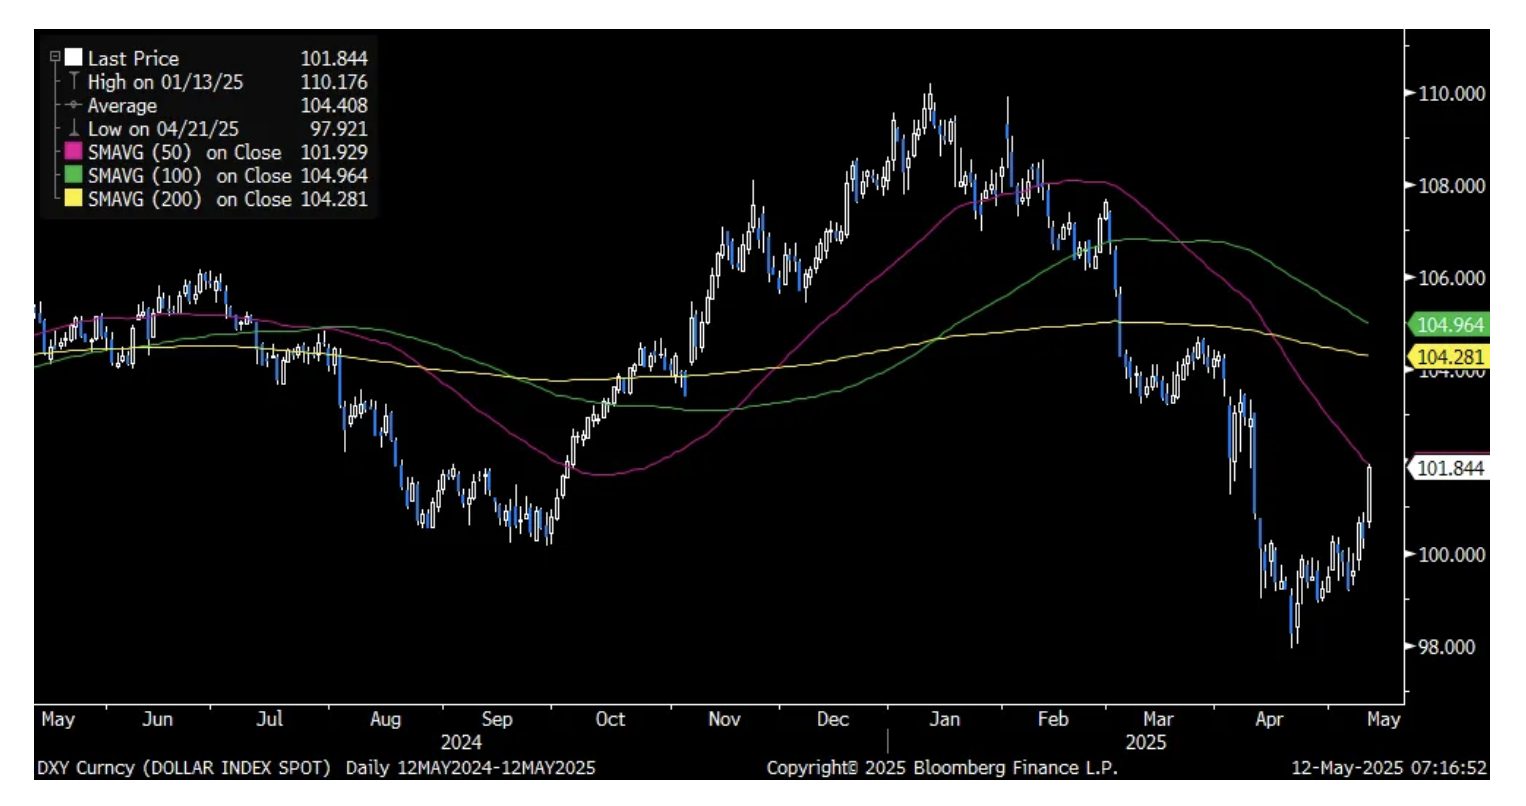Click the yellow 104.281 axis price tag
The height and width of the screenshot is (806, 1526).
pos(1450,357)
